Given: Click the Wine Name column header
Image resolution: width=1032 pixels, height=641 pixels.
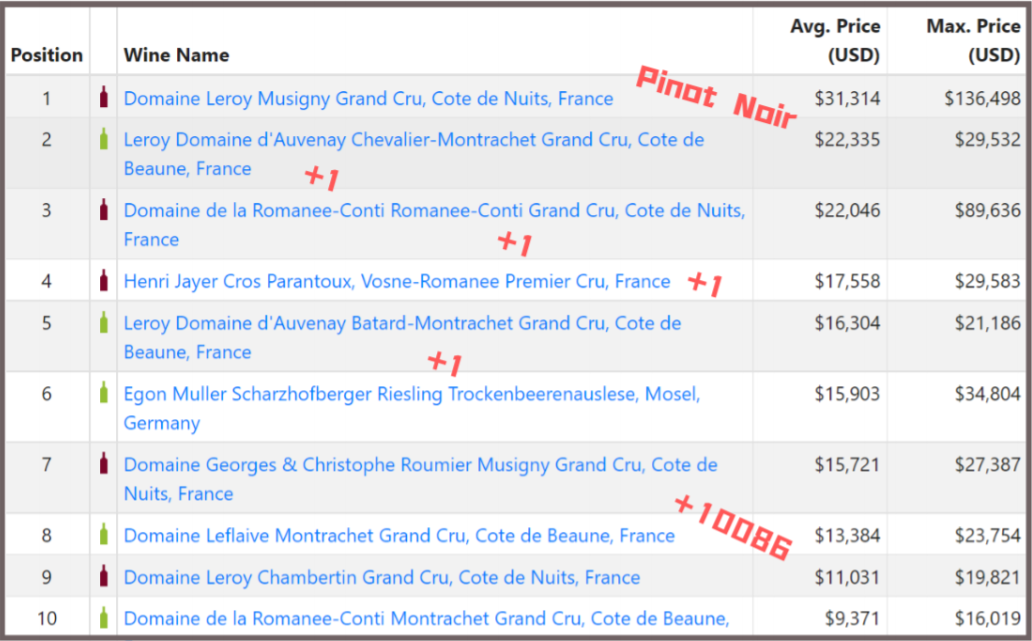Looking at the screenshot, I should 176,55.
